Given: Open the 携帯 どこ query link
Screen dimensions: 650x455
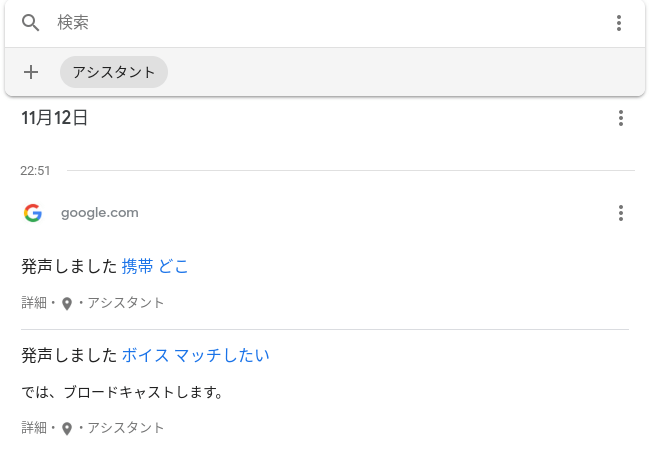Looking at the screenshot, I should click(155, 266).
